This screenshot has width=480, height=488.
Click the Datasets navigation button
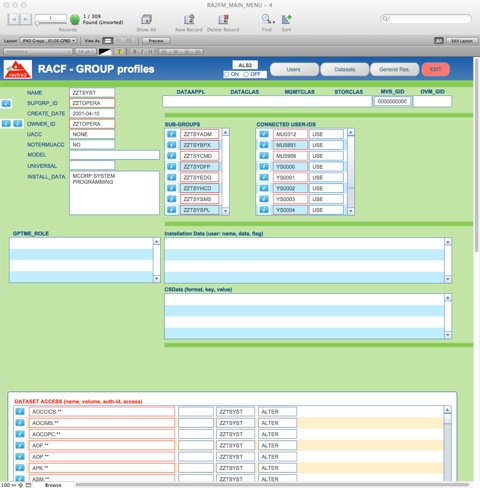coord(345,69)
